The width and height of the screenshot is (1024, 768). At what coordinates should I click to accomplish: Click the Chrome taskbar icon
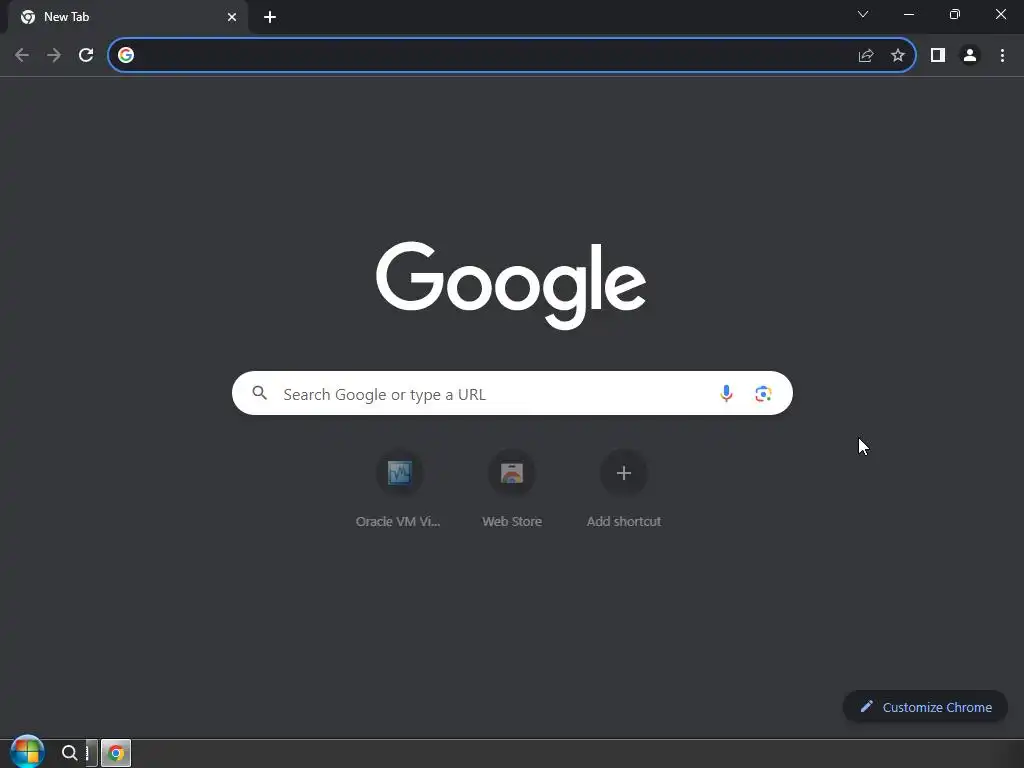(x=116, y=753)
